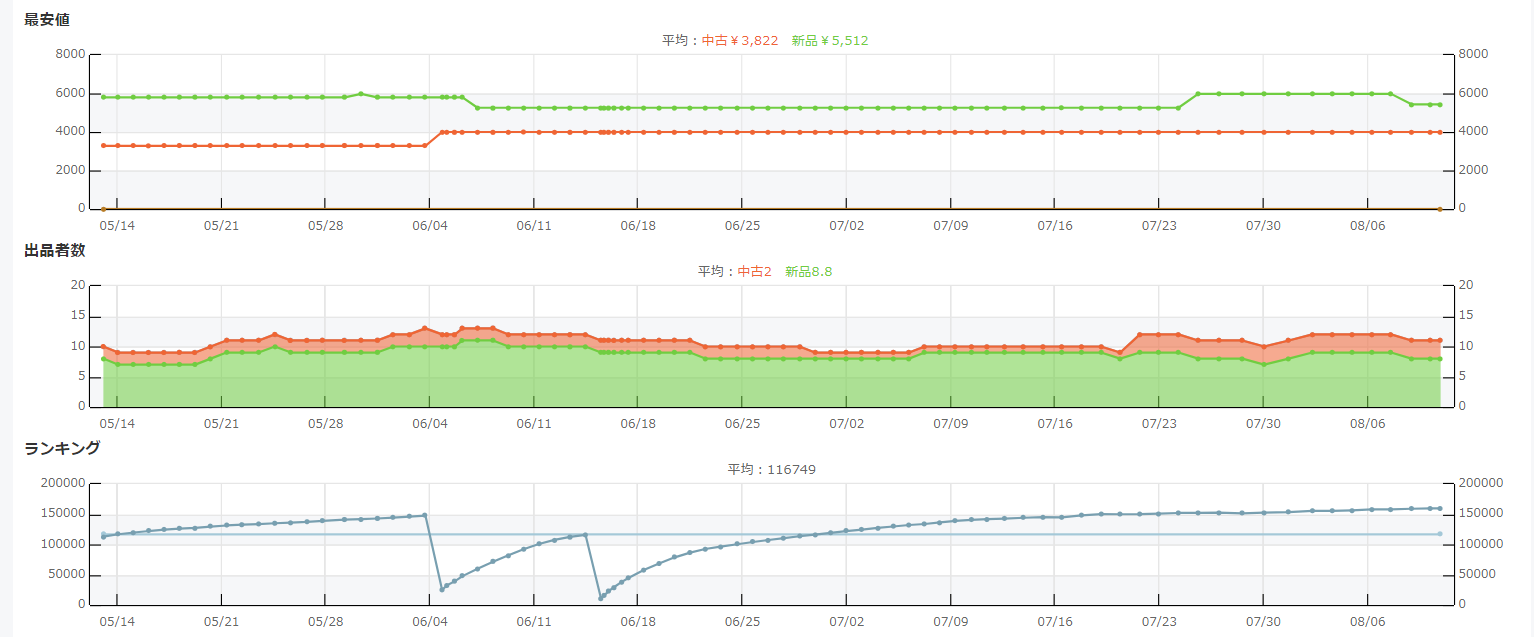The width and height of the screenshot is (1534, 637).
Task: Select the ranking dip point just after 06/04
Action: (x=442, y=589)
